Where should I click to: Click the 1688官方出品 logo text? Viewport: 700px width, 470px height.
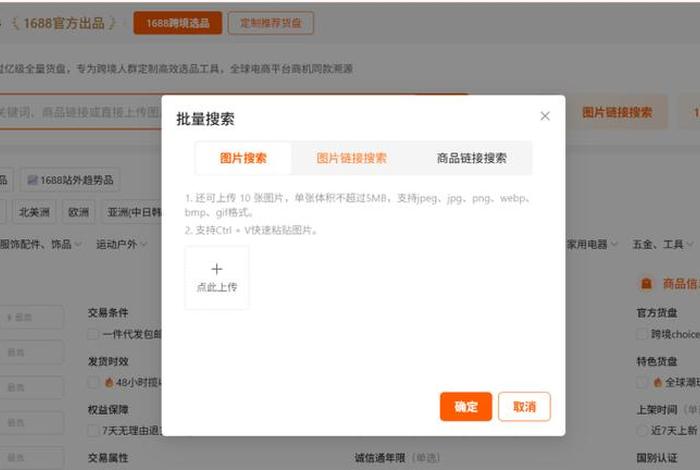[x=64, y=23]
